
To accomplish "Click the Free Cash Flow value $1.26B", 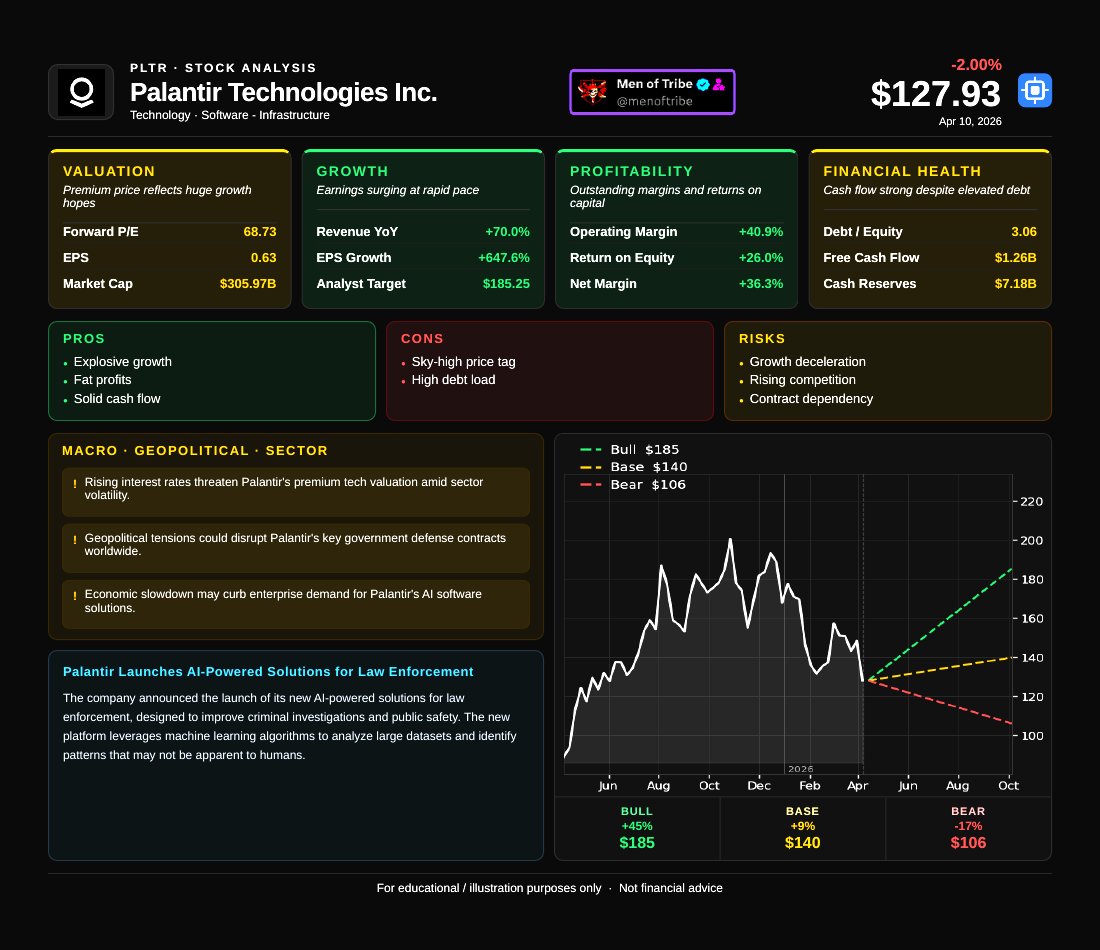I will (1015, 257).
